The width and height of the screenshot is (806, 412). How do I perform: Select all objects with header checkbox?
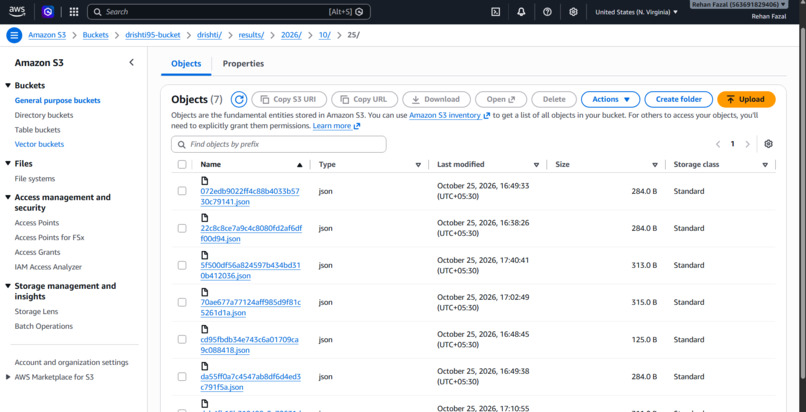[x=182, y=164]
